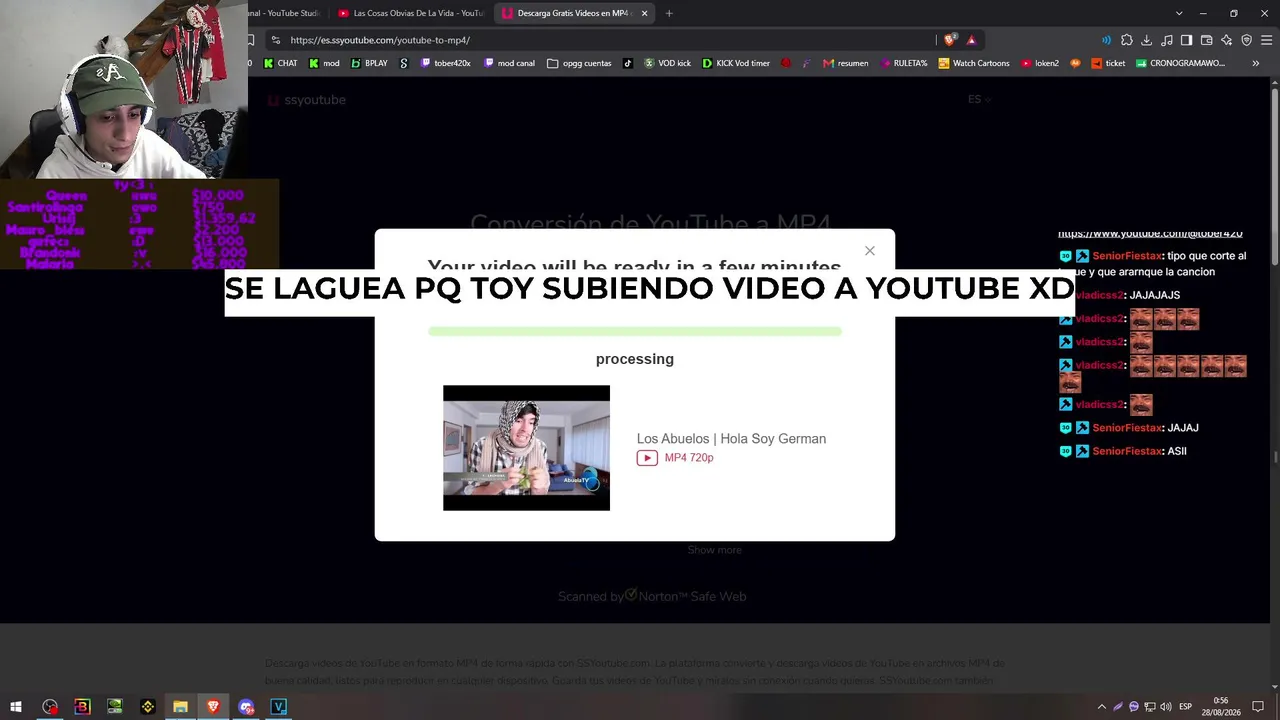Open the clock showing 0:56
1280x720 pixels.
coord(1220,707)
